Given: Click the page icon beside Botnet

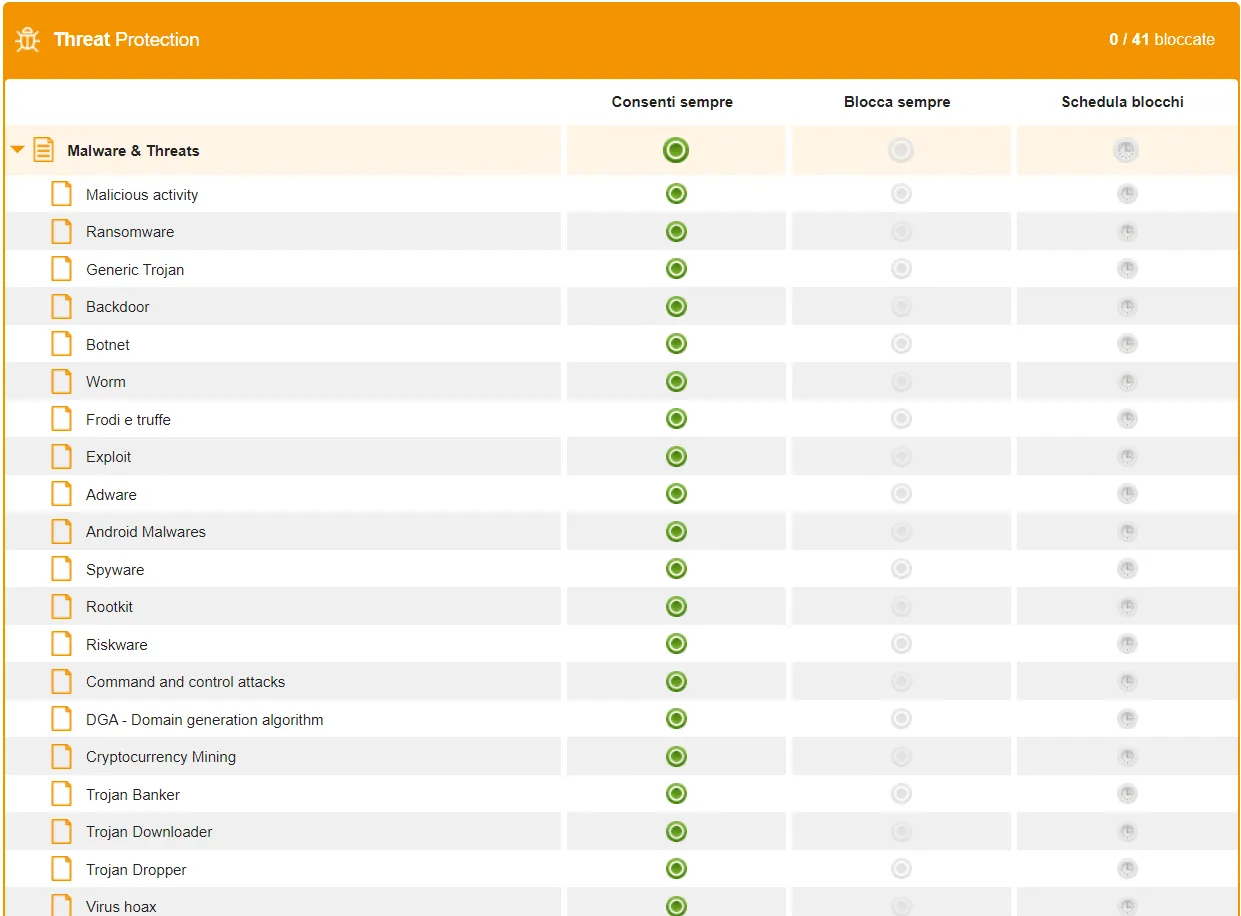Looking at the screenshot, I should click(62, 344).
